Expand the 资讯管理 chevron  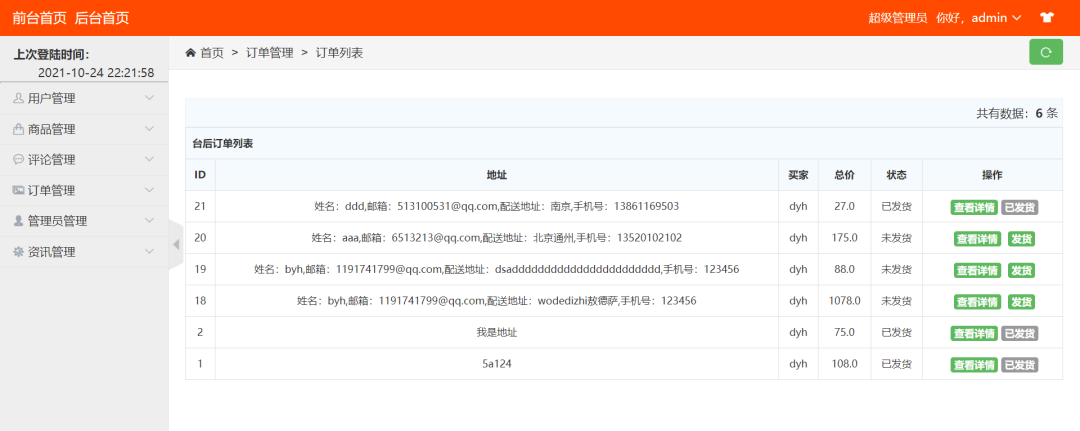click(149, 251)
